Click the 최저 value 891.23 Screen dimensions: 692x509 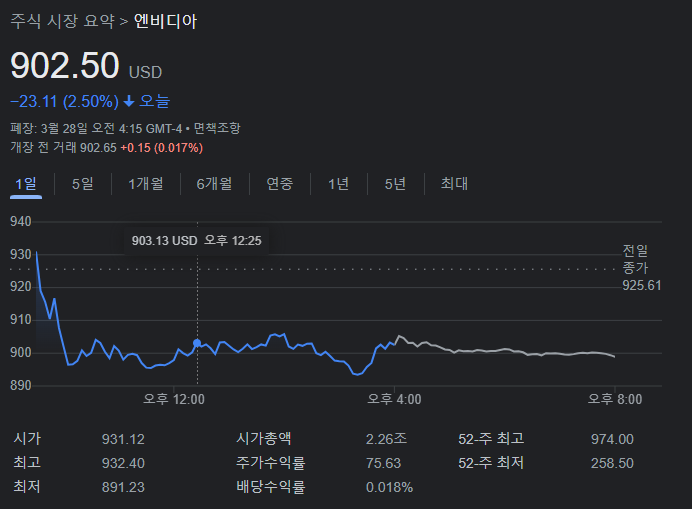(x=123, y=487)
